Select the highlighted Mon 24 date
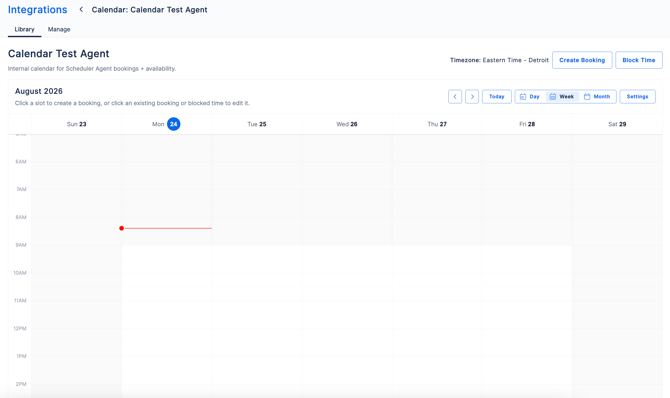This screenshot has width=670, height=398. pyautogui.click(x=173, y=124)
